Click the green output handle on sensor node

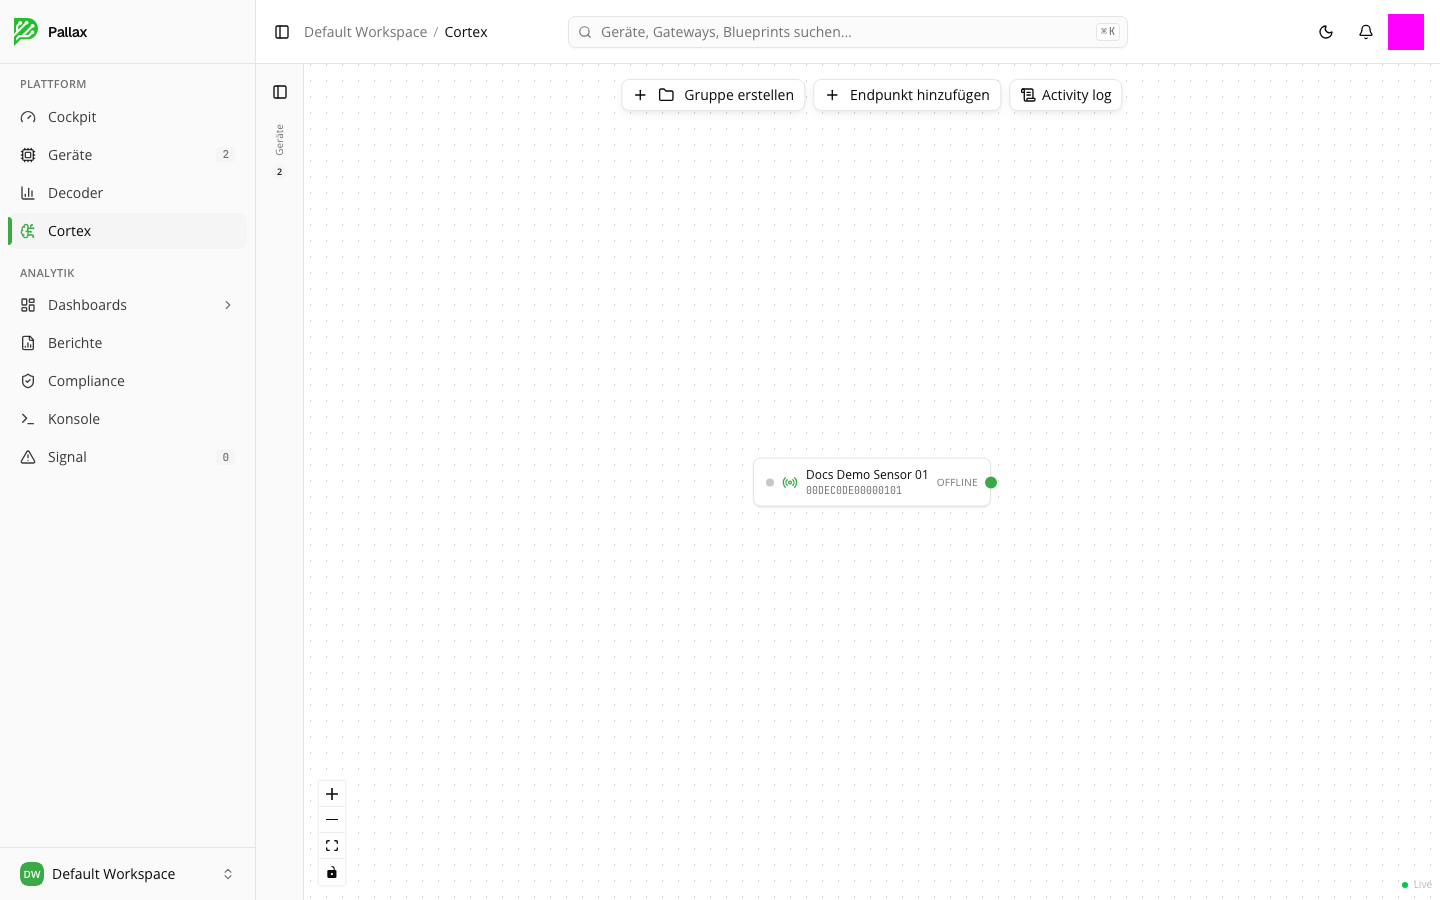[x=991, y=482]
